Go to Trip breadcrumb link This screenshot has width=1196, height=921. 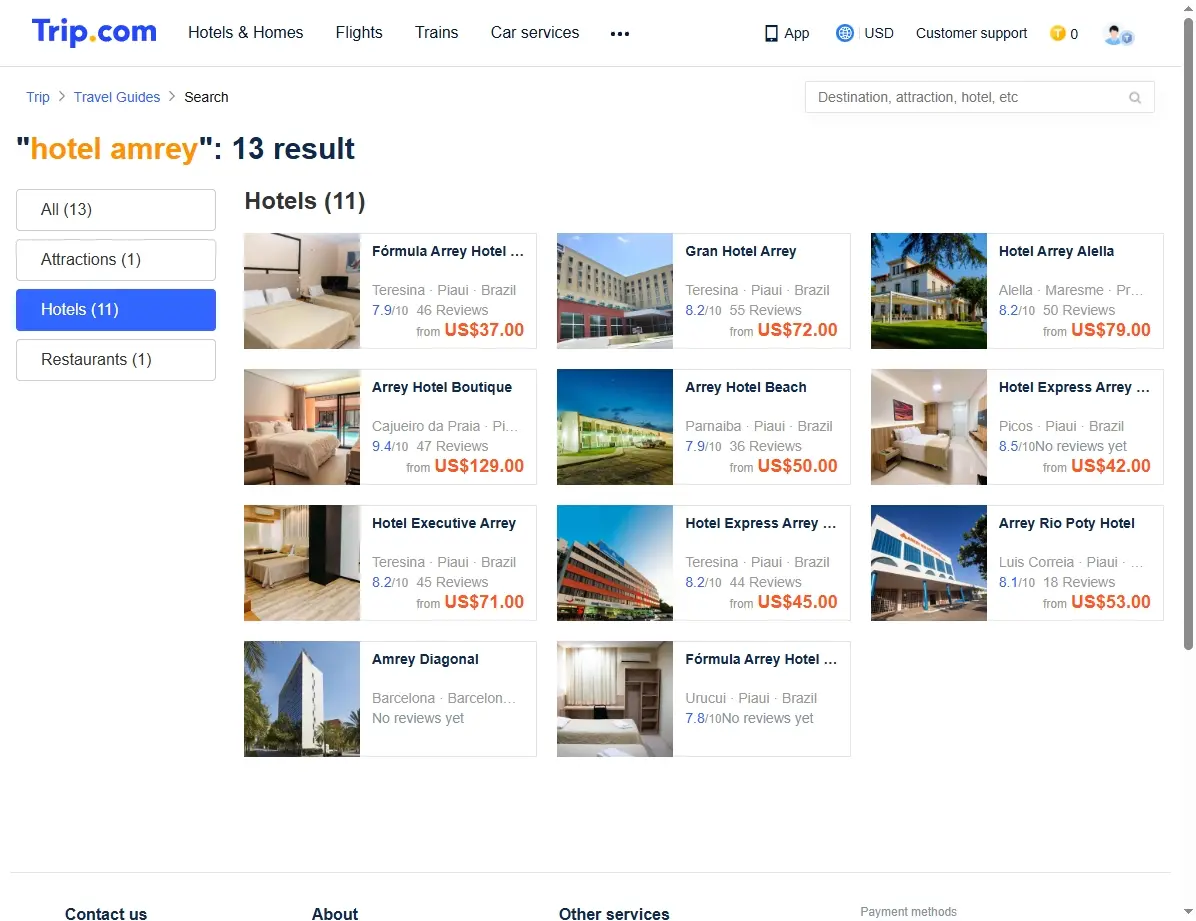coord(37,97)
